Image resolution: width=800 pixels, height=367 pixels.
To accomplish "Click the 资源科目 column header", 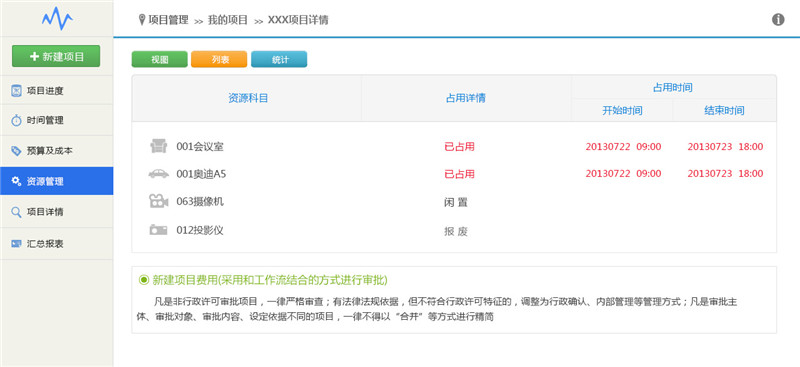I will pos(248,99).
